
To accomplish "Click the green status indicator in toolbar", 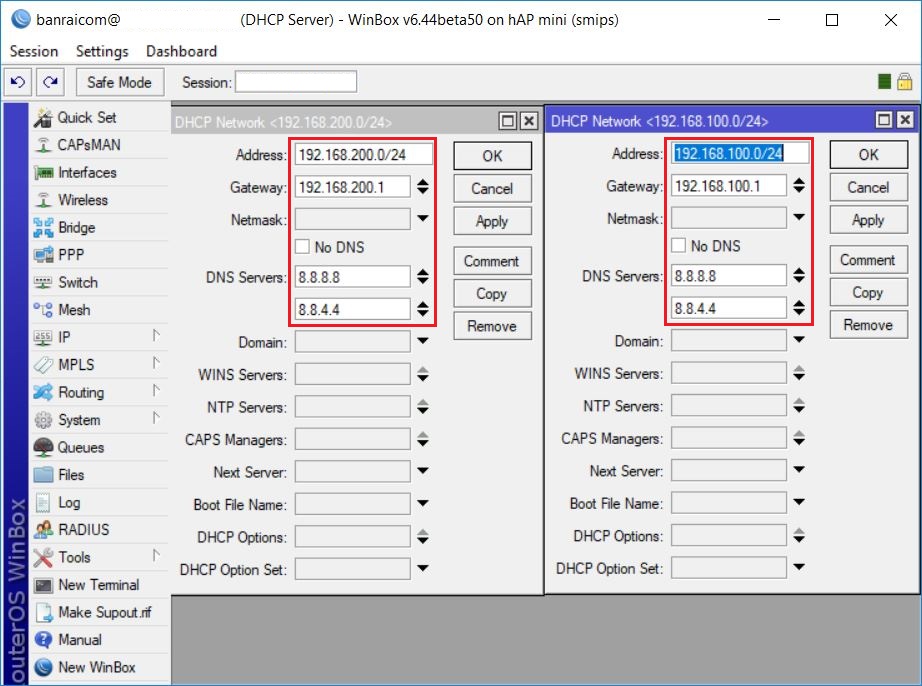I will [884, 82].
